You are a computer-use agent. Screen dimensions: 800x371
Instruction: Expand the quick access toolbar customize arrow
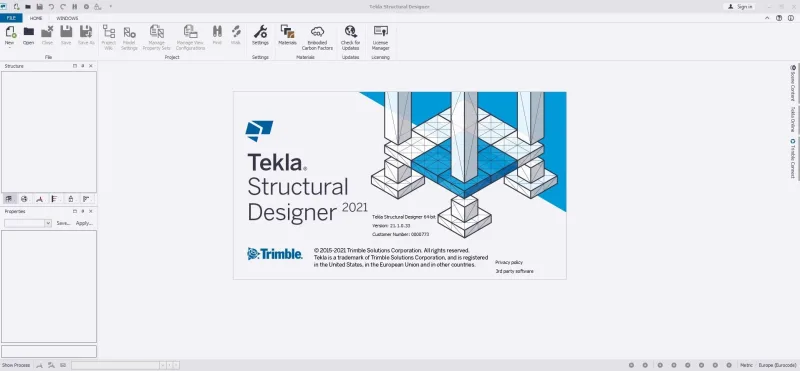110,7
